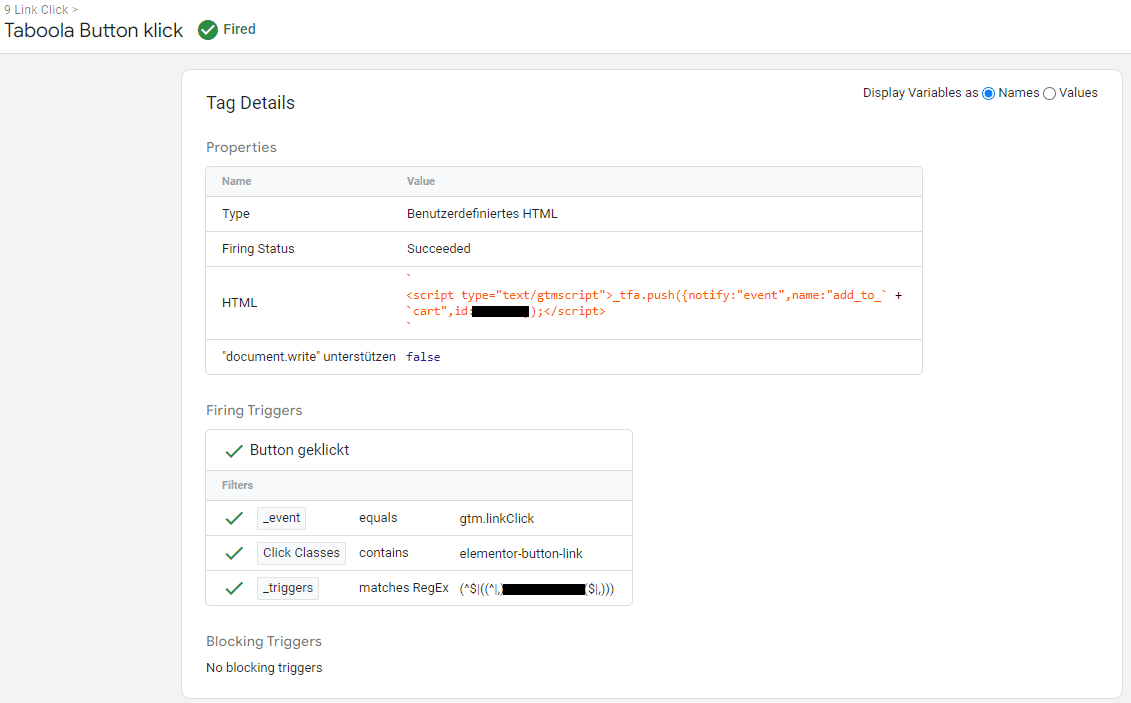Click the checkmark in the _triggers row
Viewport: 1131px width, 703px height.
[234, 588]
